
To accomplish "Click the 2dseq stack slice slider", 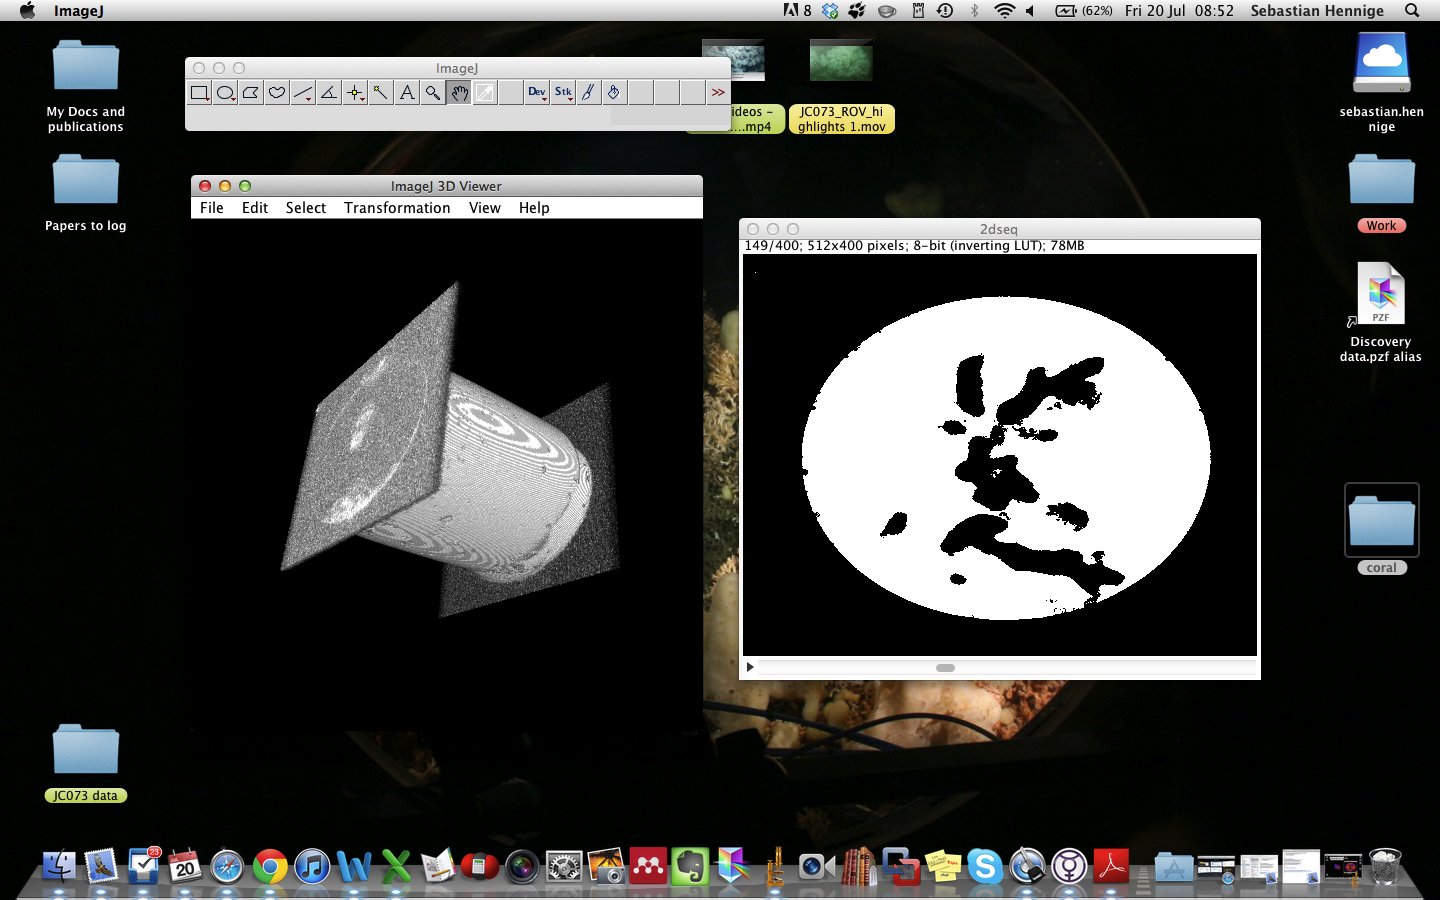I will click(x=945, y=668).
